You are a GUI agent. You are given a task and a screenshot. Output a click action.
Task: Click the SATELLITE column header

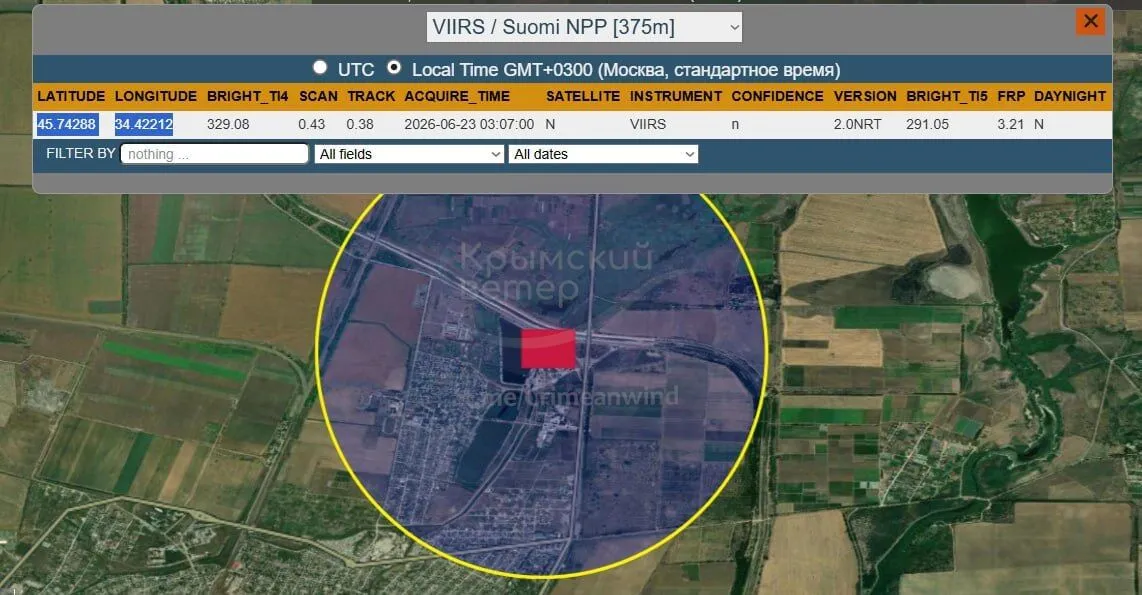point(583,96)
